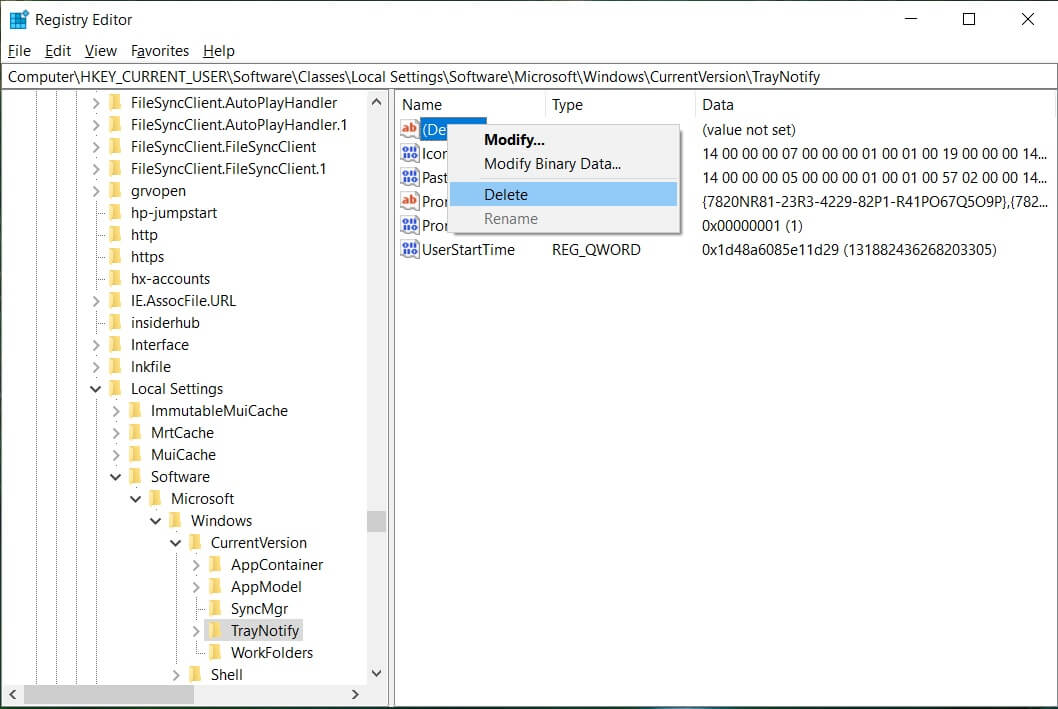This screenshot has width=1058, height=709.
Task: Click the binary data icon beside IconStreams
Action: [x=410, y=153]
